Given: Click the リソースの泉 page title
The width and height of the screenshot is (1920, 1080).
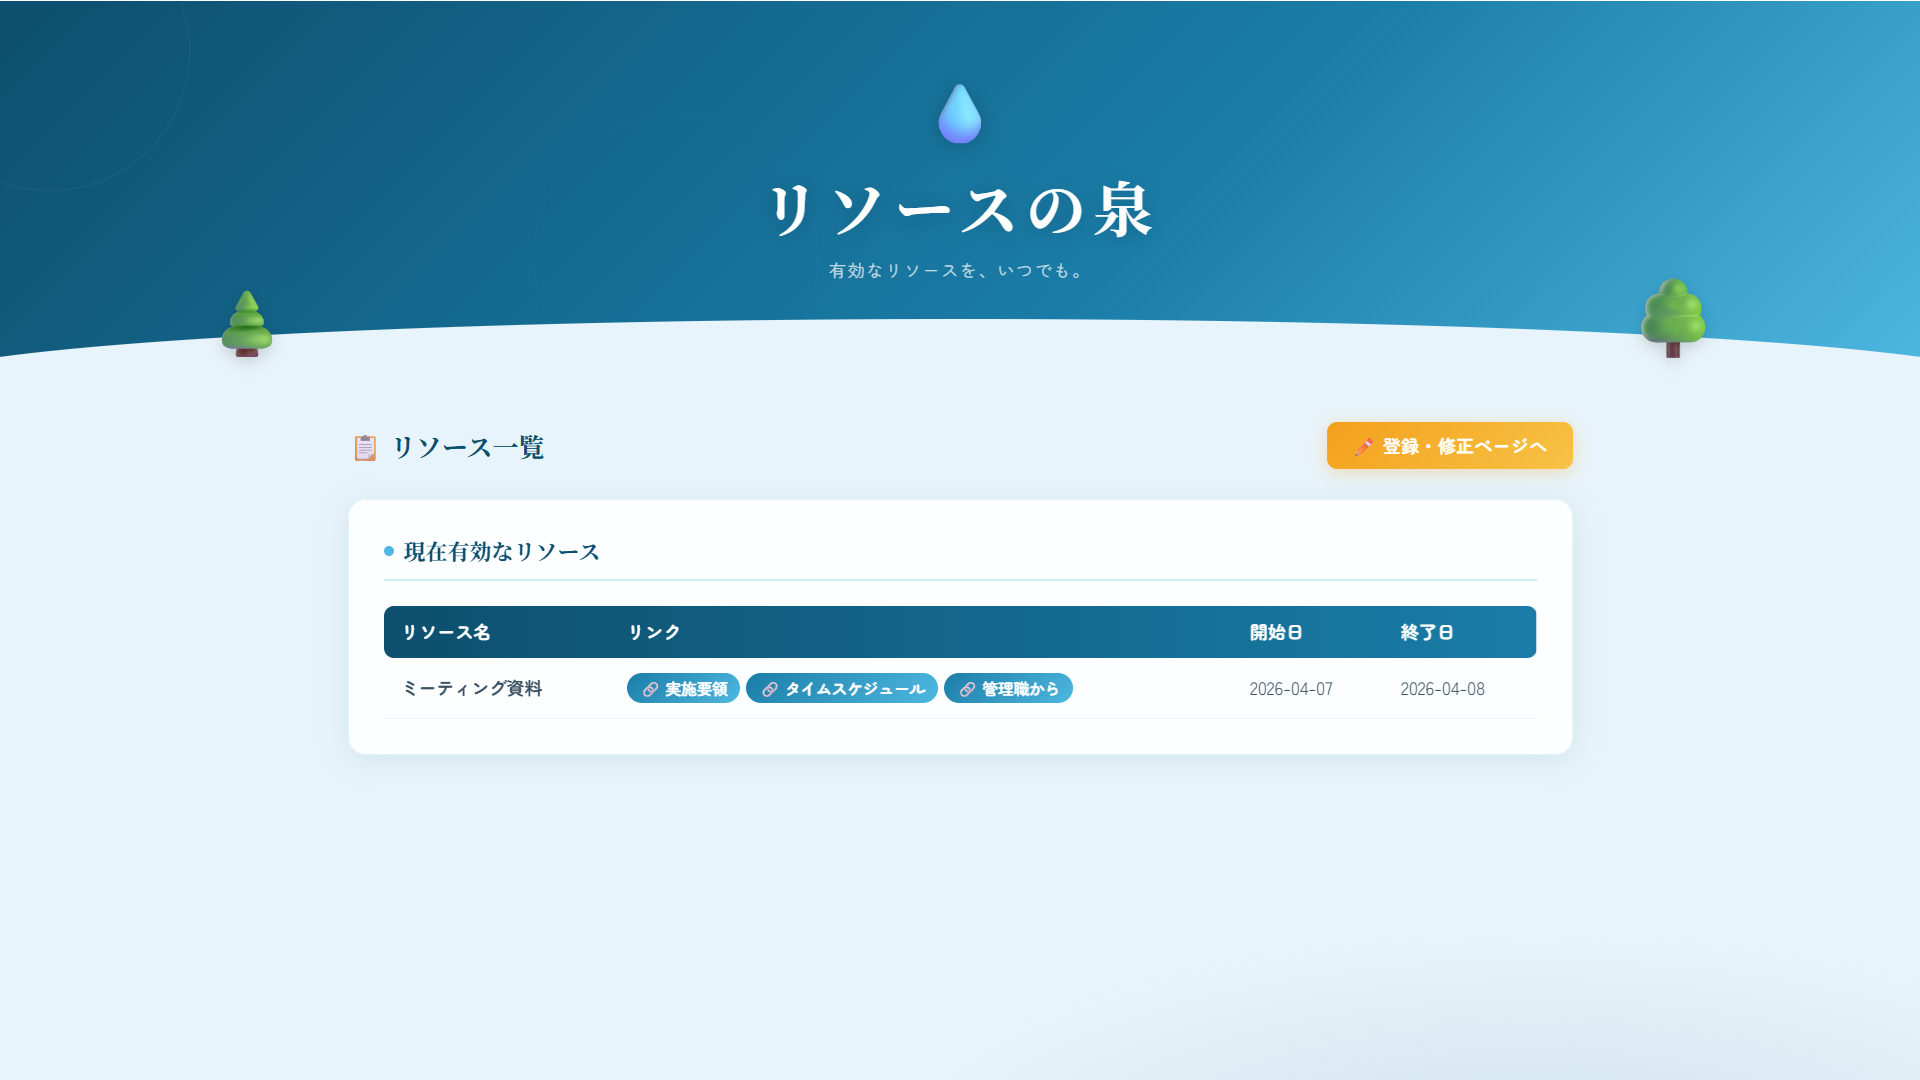Looking at the screenshot, I should 960,210.
